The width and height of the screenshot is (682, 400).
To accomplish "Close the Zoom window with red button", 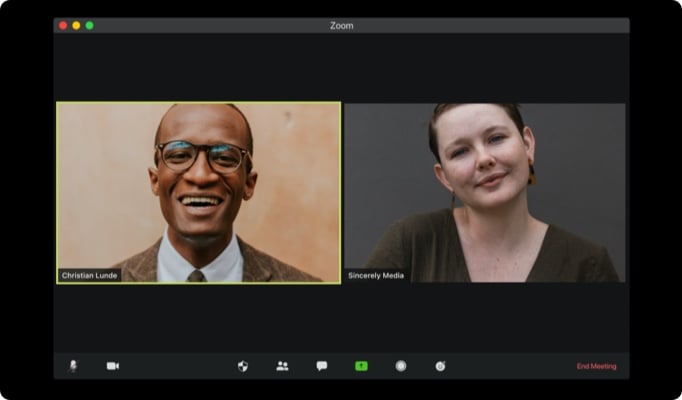I will (63, 26).
